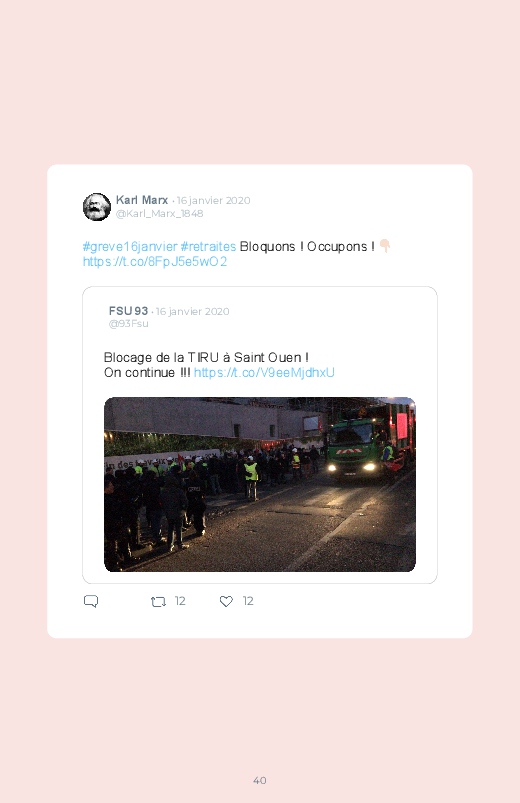Open the #greve16janvier hashtag
Viewport: 520px width, 803px height.
click(x=130, y=246)
